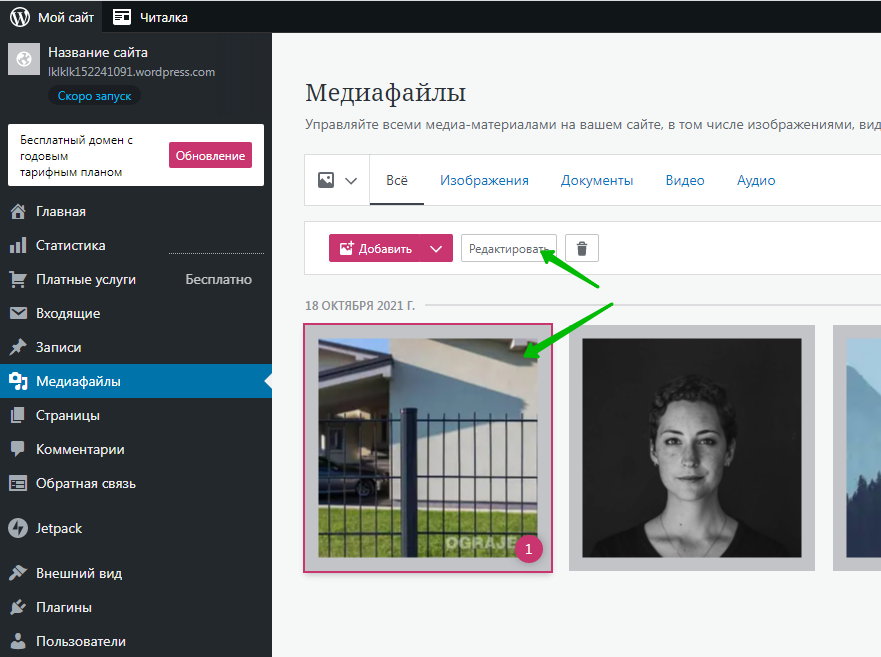Open the Главная menu item
The height and width of the screenshot is (657, 881).
(x=136, y=211)
